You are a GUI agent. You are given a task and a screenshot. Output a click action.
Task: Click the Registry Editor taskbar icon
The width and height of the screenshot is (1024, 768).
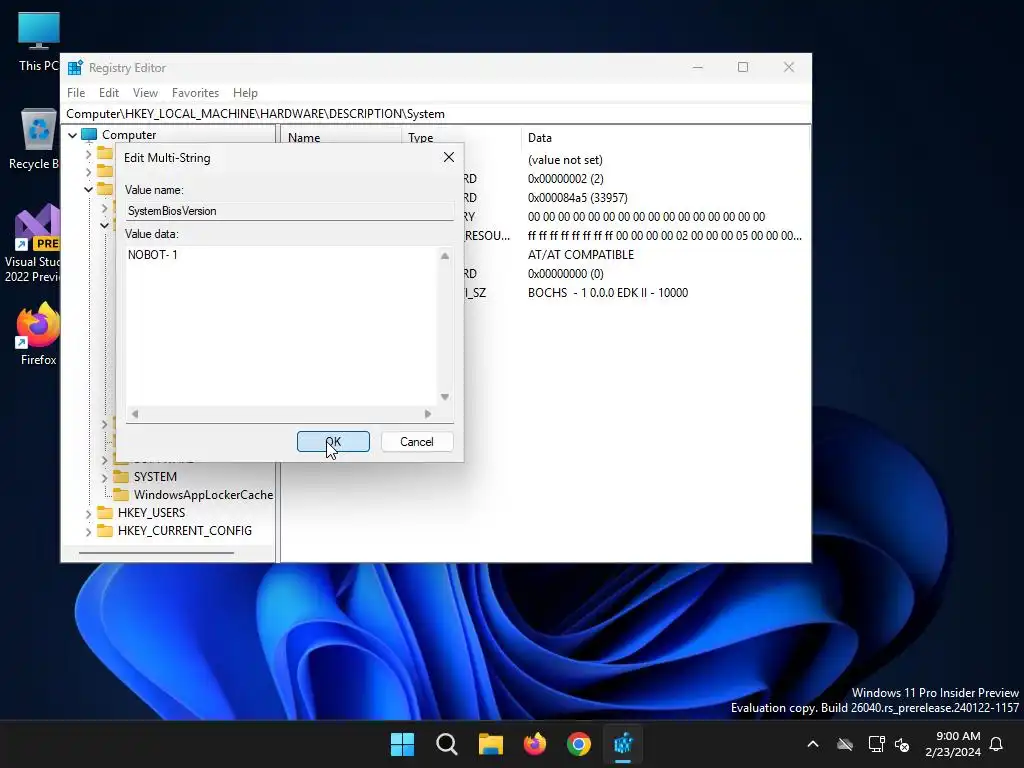pyautogui.click(x=623, y=744)
